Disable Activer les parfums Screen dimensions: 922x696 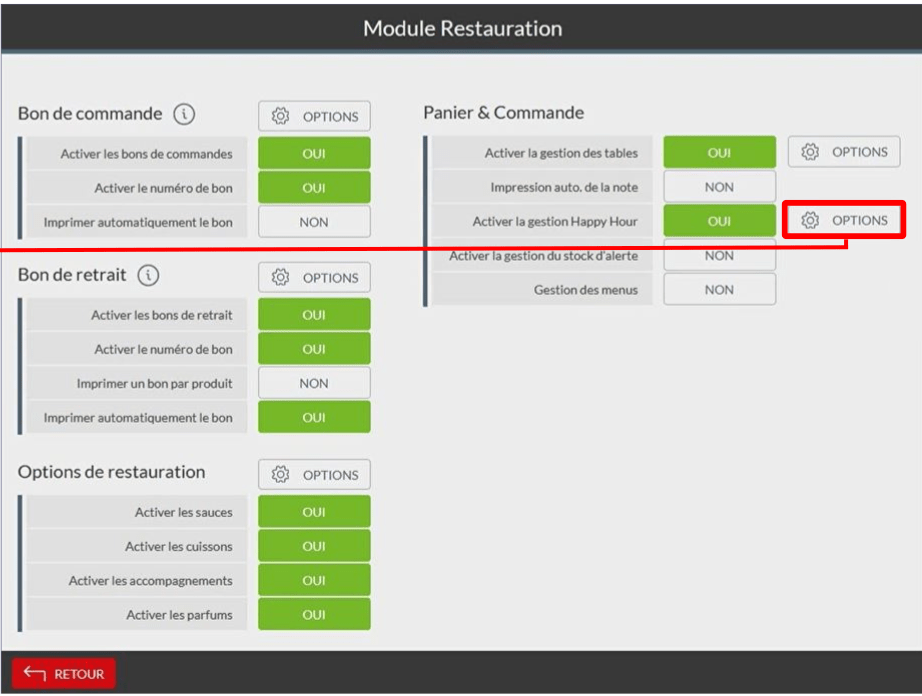pos(314,614)
